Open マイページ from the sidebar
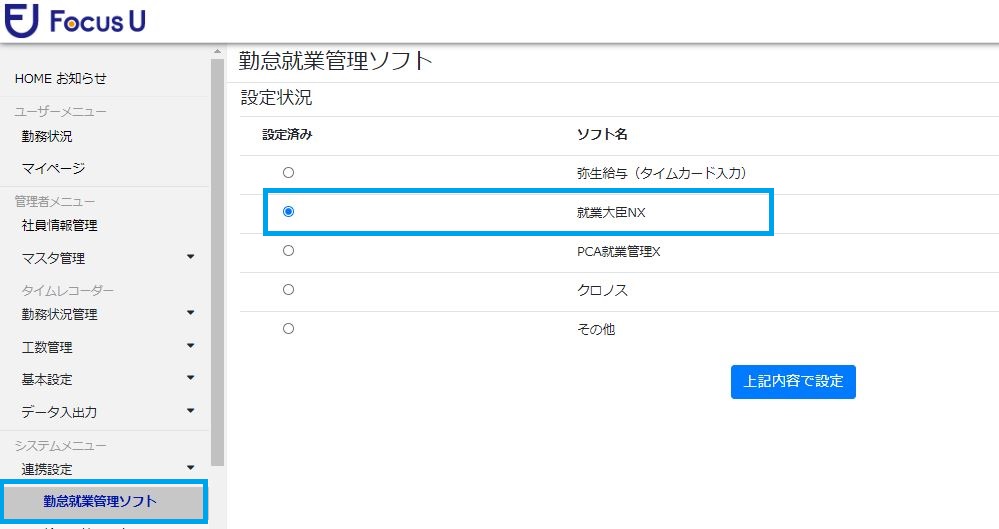Image resolution: width=999 pixels, height=529 pixels. click(54, 168)
